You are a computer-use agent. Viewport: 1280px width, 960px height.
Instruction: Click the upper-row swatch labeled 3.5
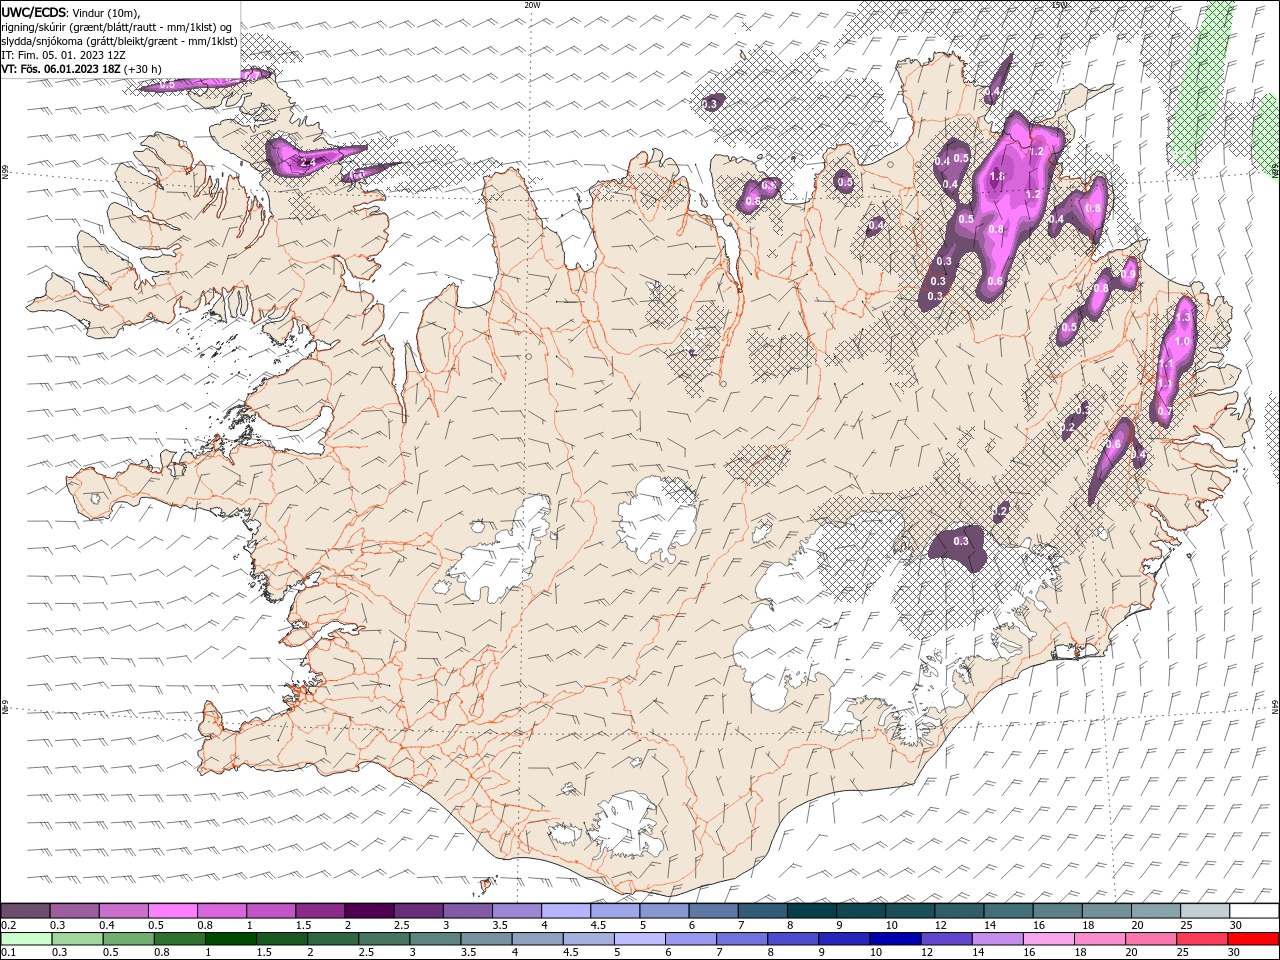point(517,911)
